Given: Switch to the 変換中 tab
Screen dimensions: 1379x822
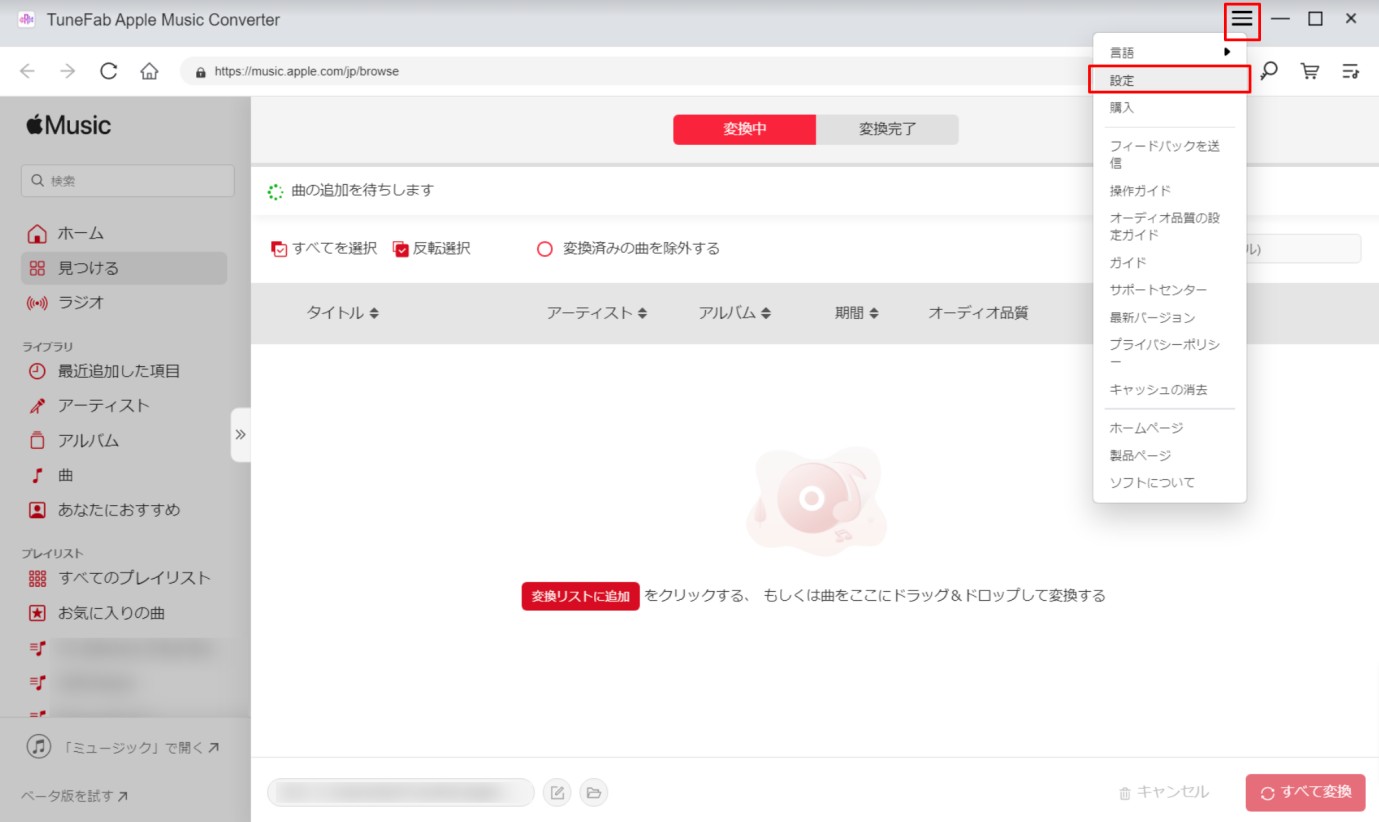Looking at the screenshot, I should 744,129.
